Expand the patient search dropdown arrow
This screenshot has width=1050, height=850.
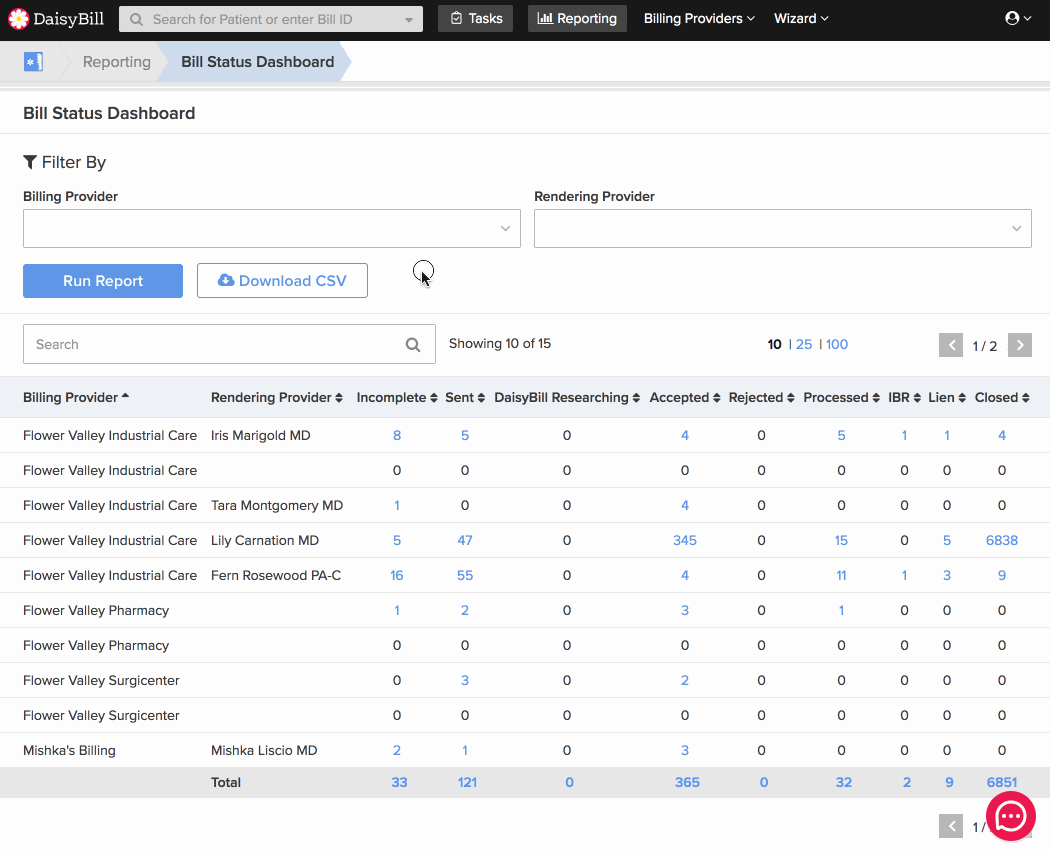pos(408,19)
